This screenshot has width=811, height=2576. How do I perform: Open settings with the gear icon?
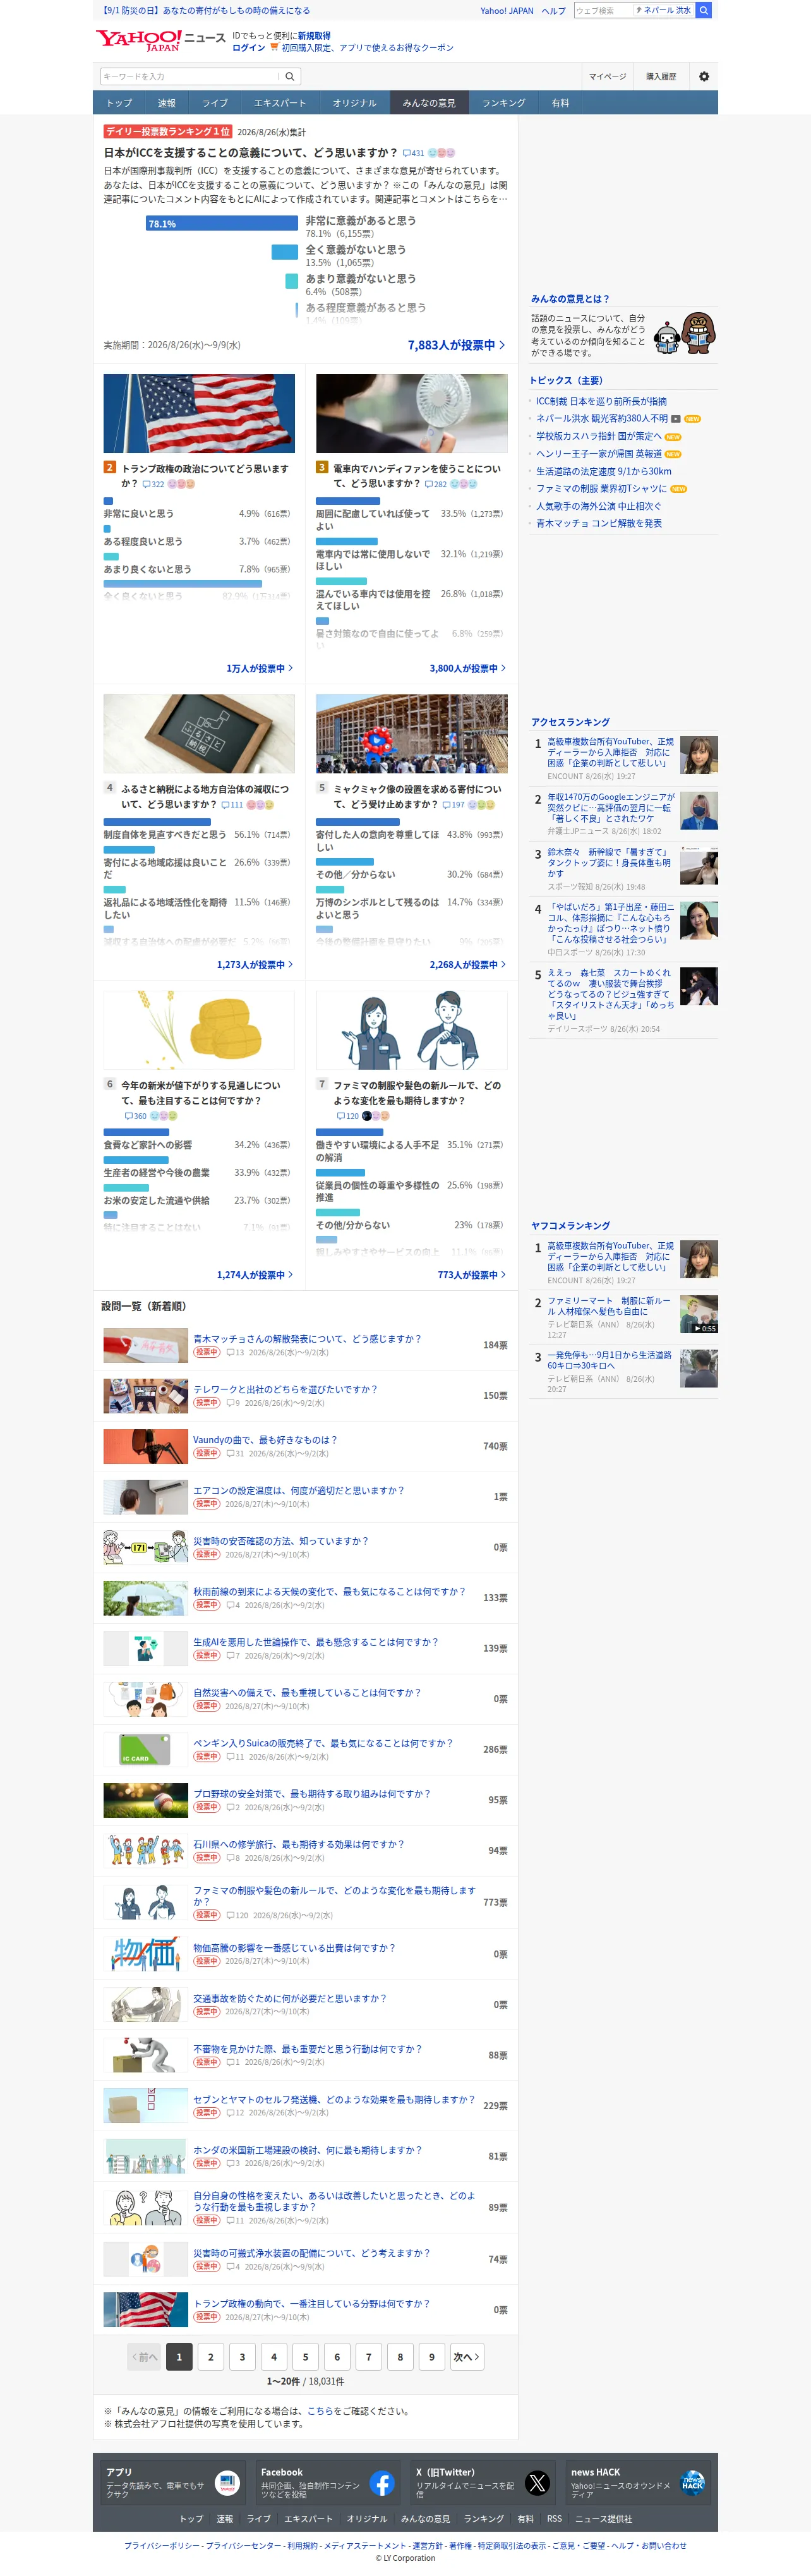click(x=704, y=76)
